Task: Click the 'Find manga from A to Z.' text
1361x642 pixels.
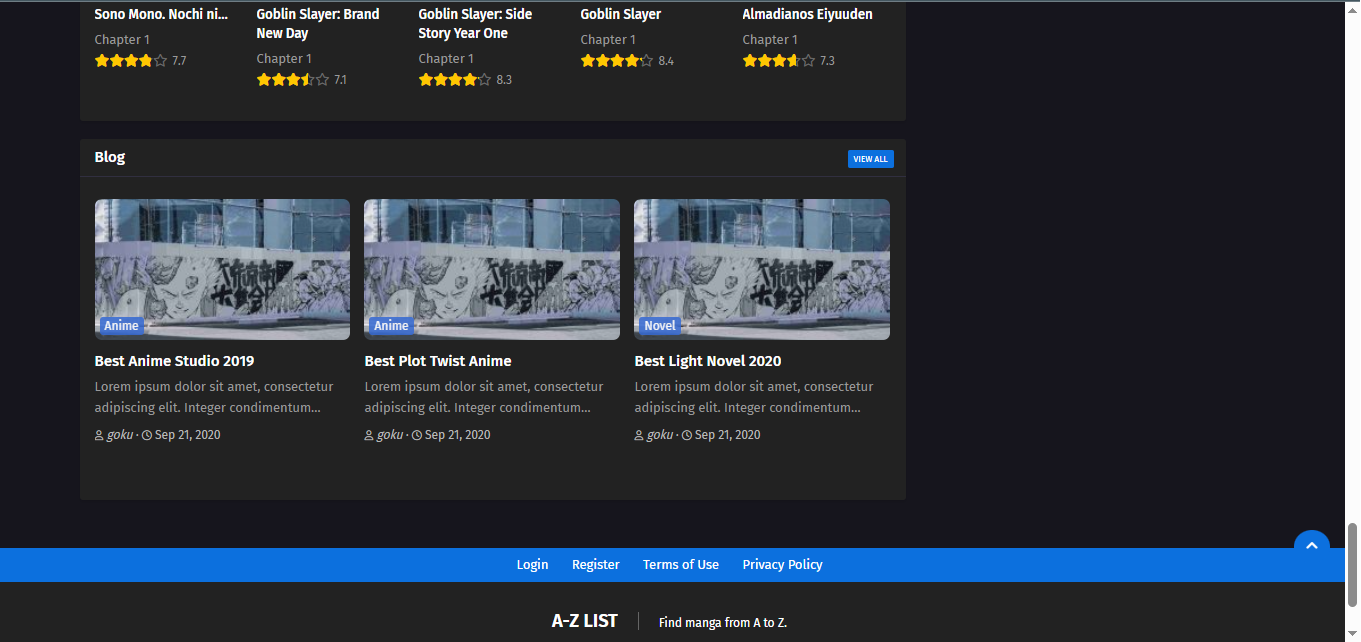Action: pos(723,623)
